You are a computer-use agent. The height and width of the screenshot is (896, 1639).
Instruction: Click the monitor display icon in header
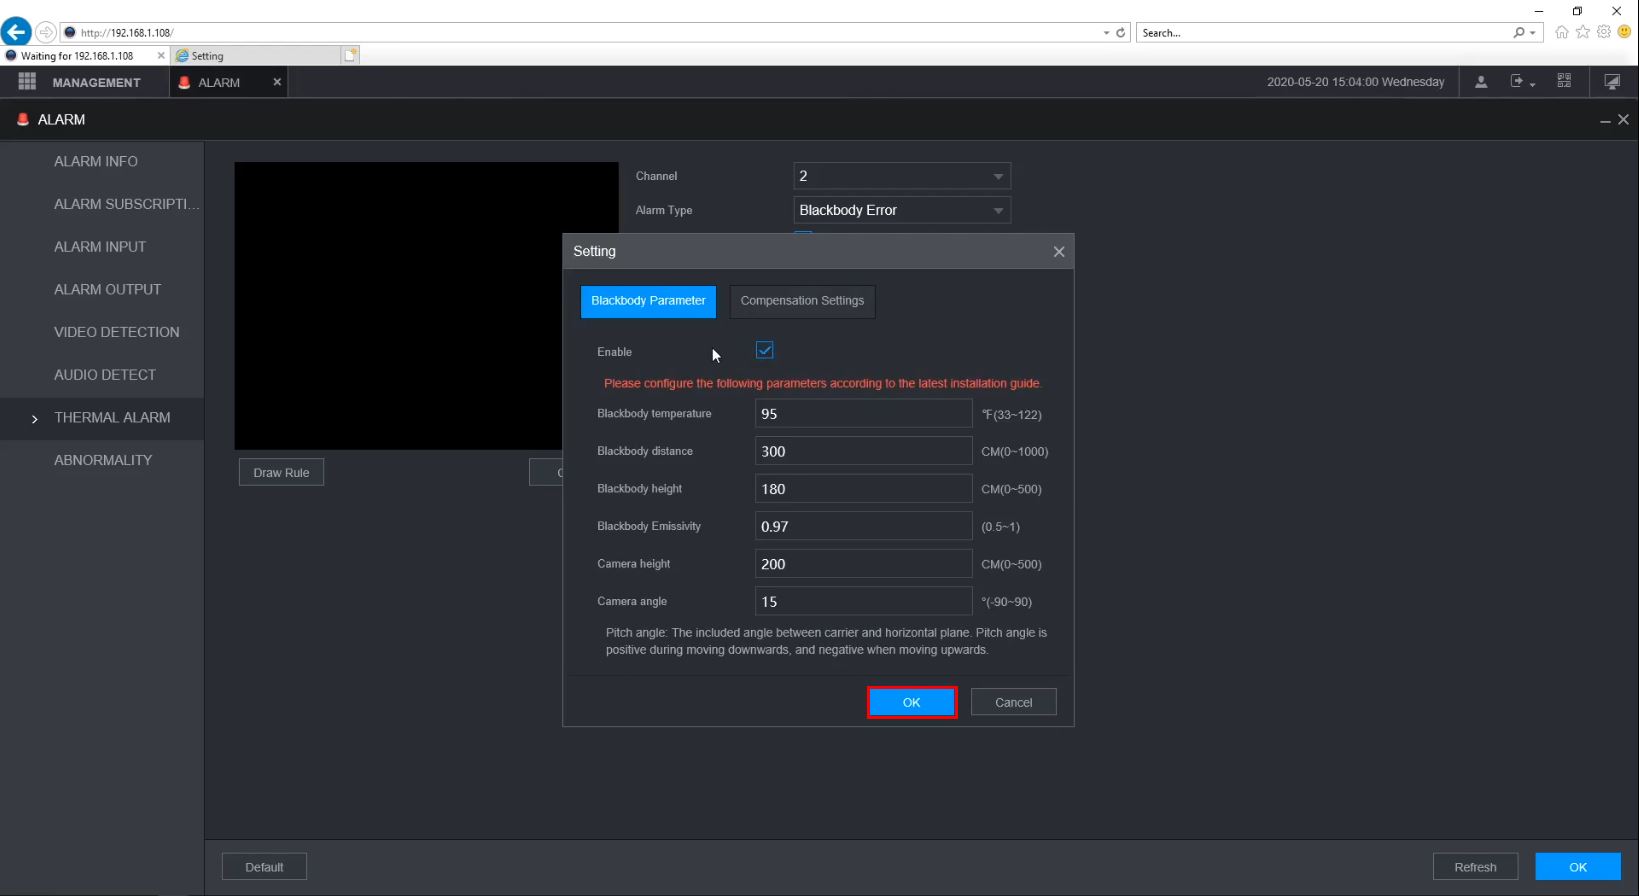1612,82
